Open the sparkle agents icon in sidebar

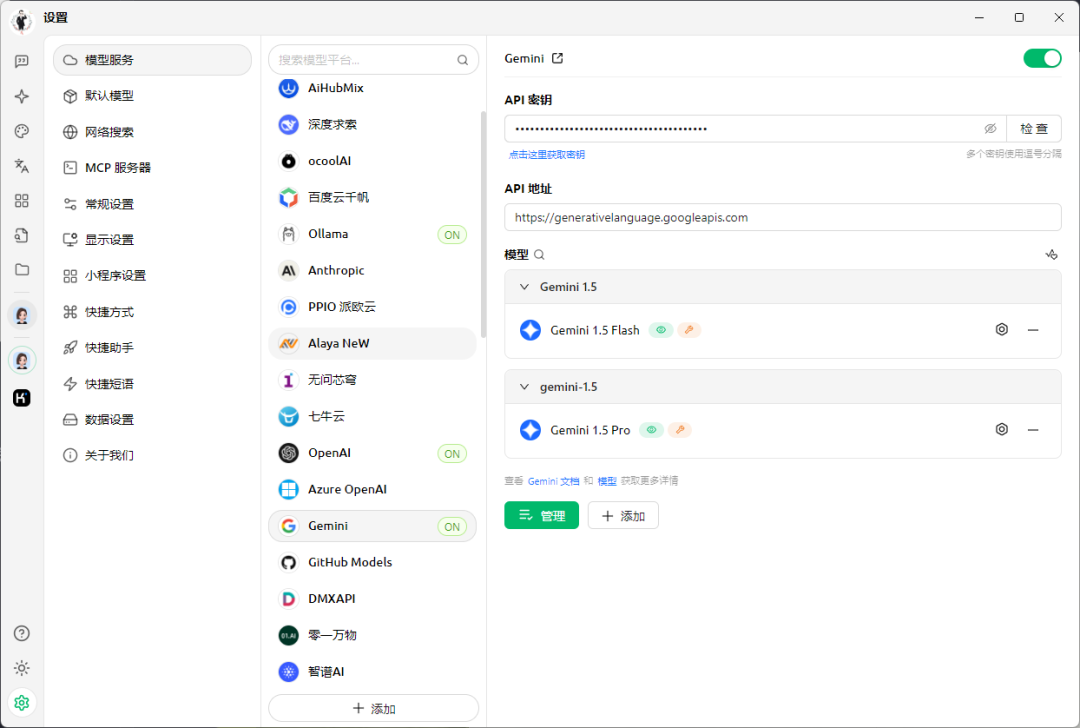[21, 96]
